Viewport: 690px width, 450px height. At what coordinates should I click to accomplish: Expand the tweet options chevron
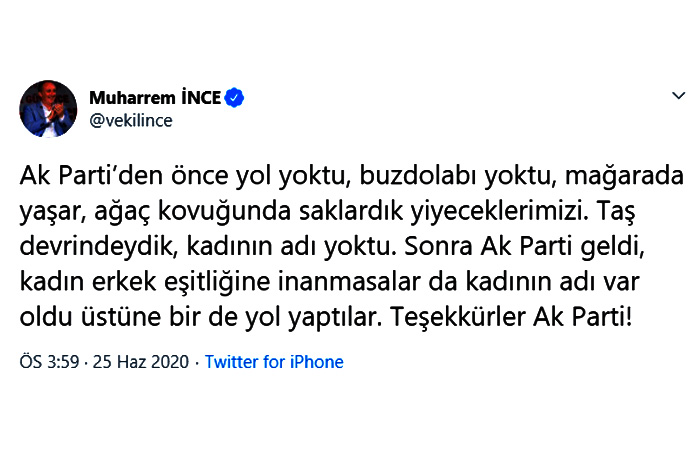(x=678, y=98)
